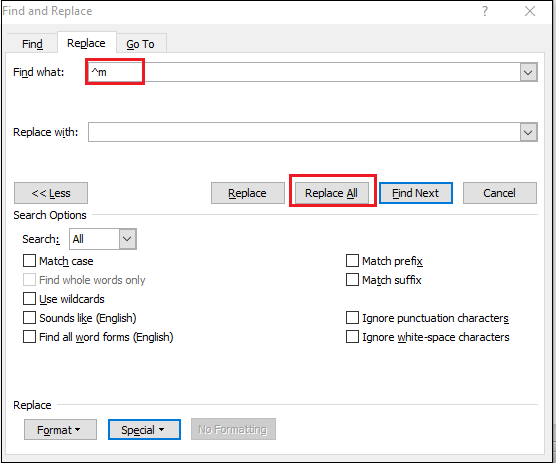Click the help question mark icon
Image resolution: width=556 pixels, height=463 pixels.
(485, 11)
